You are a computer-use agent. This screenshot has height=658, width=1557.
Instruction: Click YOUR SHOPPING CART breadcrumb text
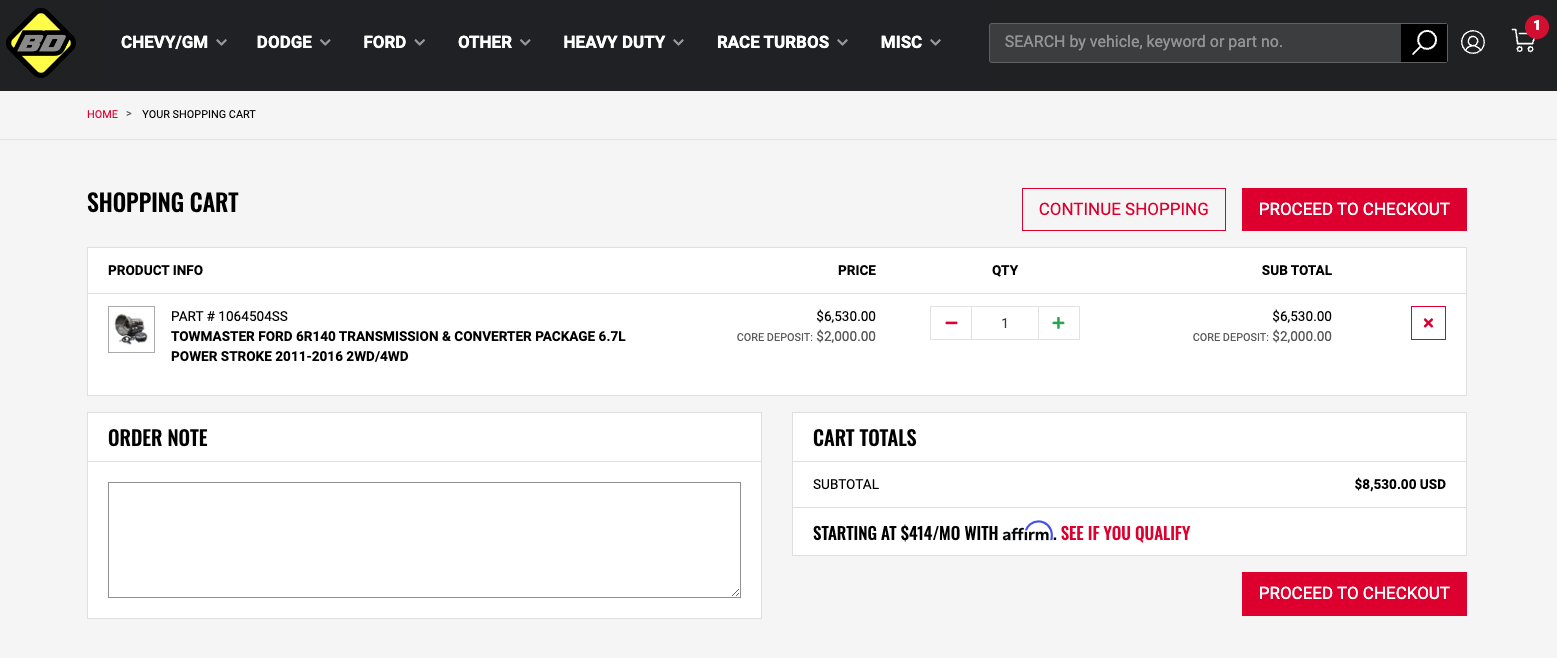point(199,114)
